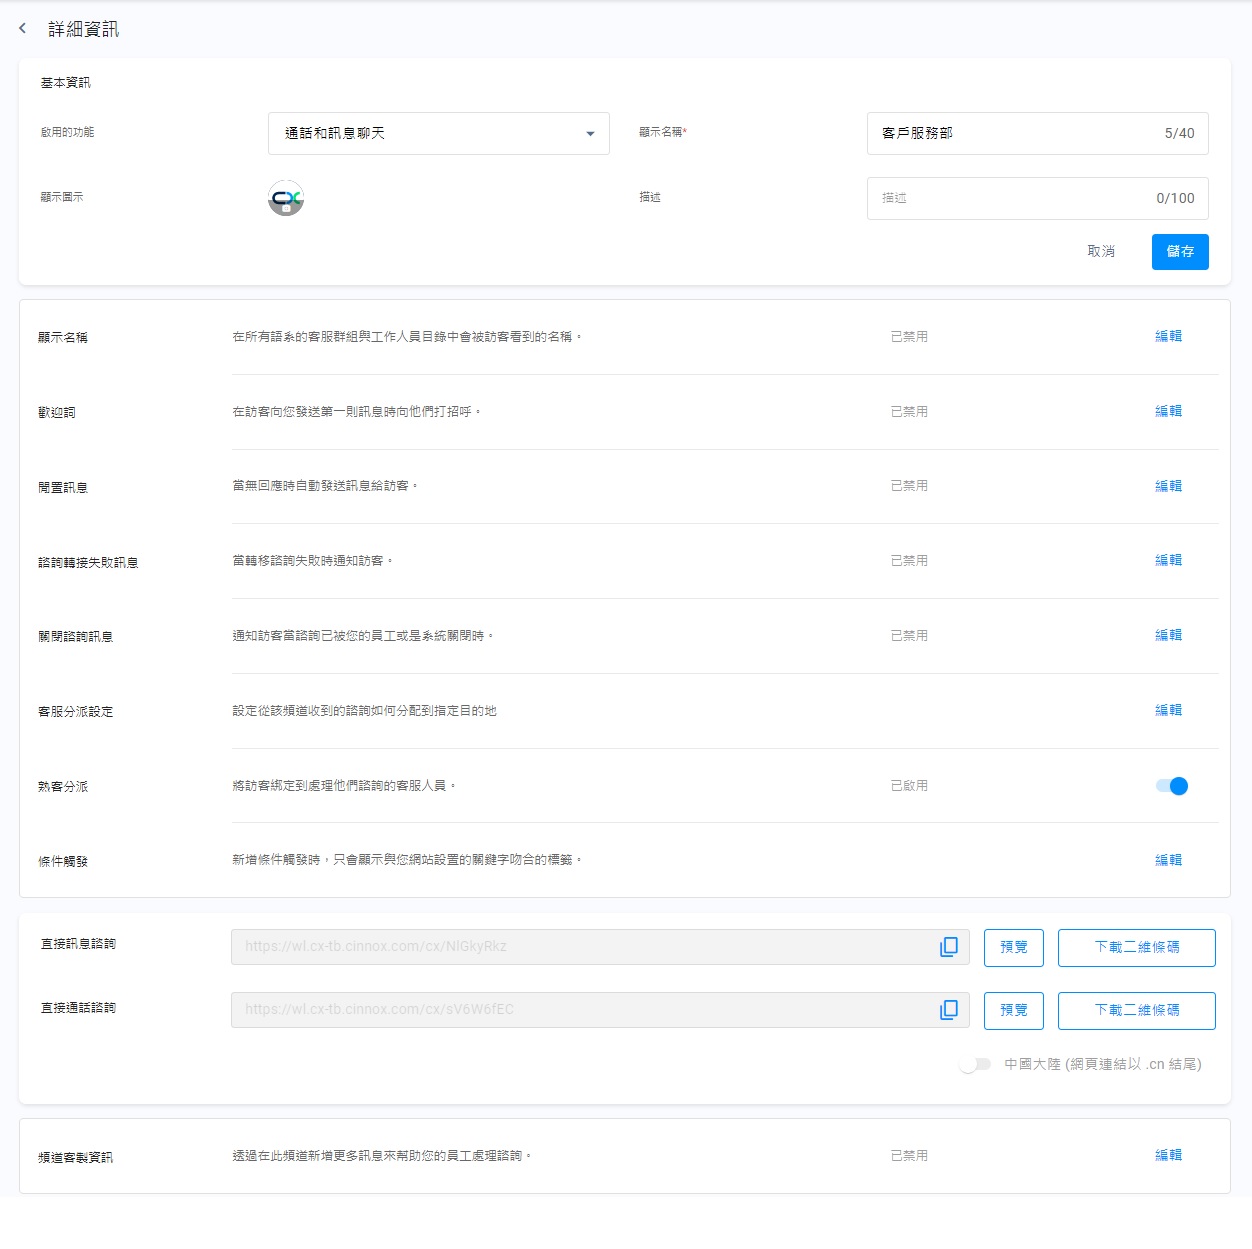Click the 描述 input field
This screenshot has width=1252, height=1249.
(1038, 198)
